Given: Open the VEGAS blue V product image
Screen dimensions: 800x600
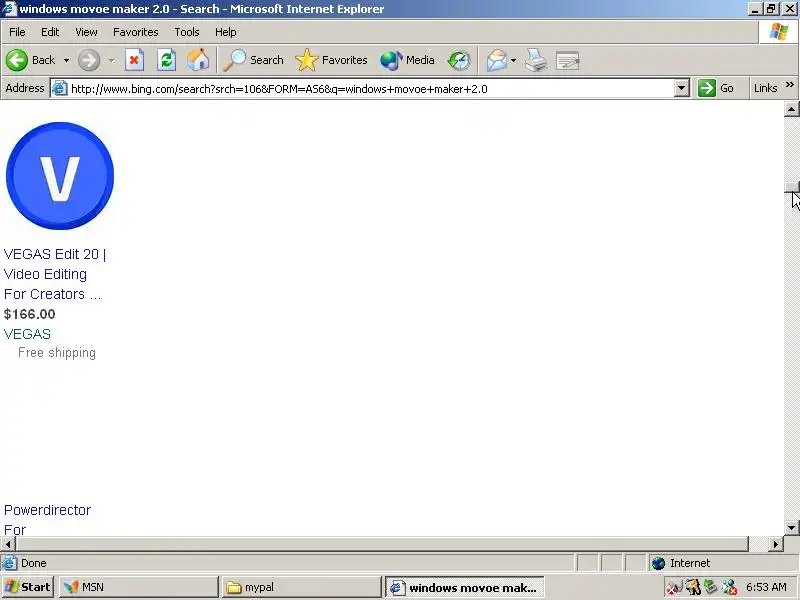Looking at the screenshot, I should tap(60, 176).
